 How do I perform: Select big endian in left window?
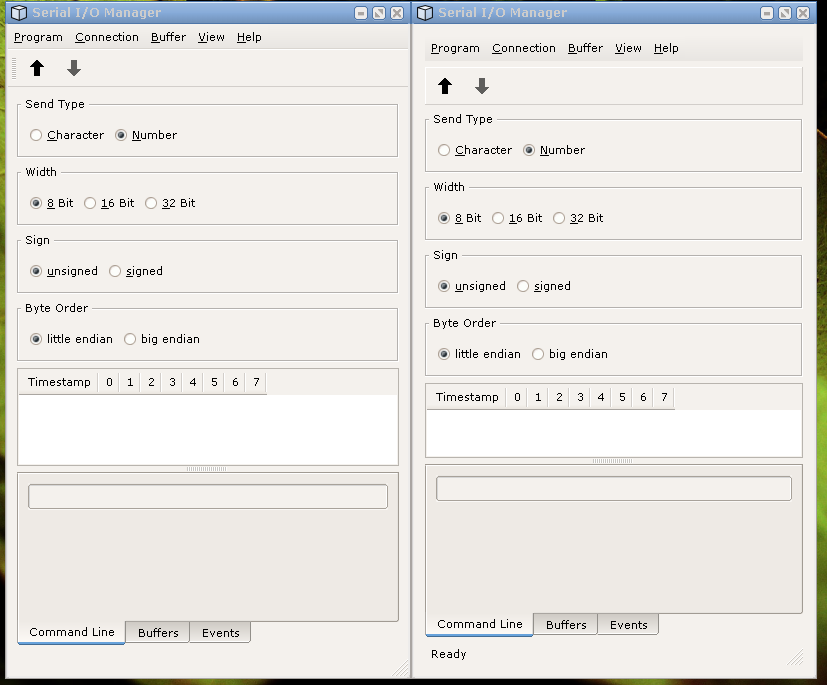pos(162,339)
